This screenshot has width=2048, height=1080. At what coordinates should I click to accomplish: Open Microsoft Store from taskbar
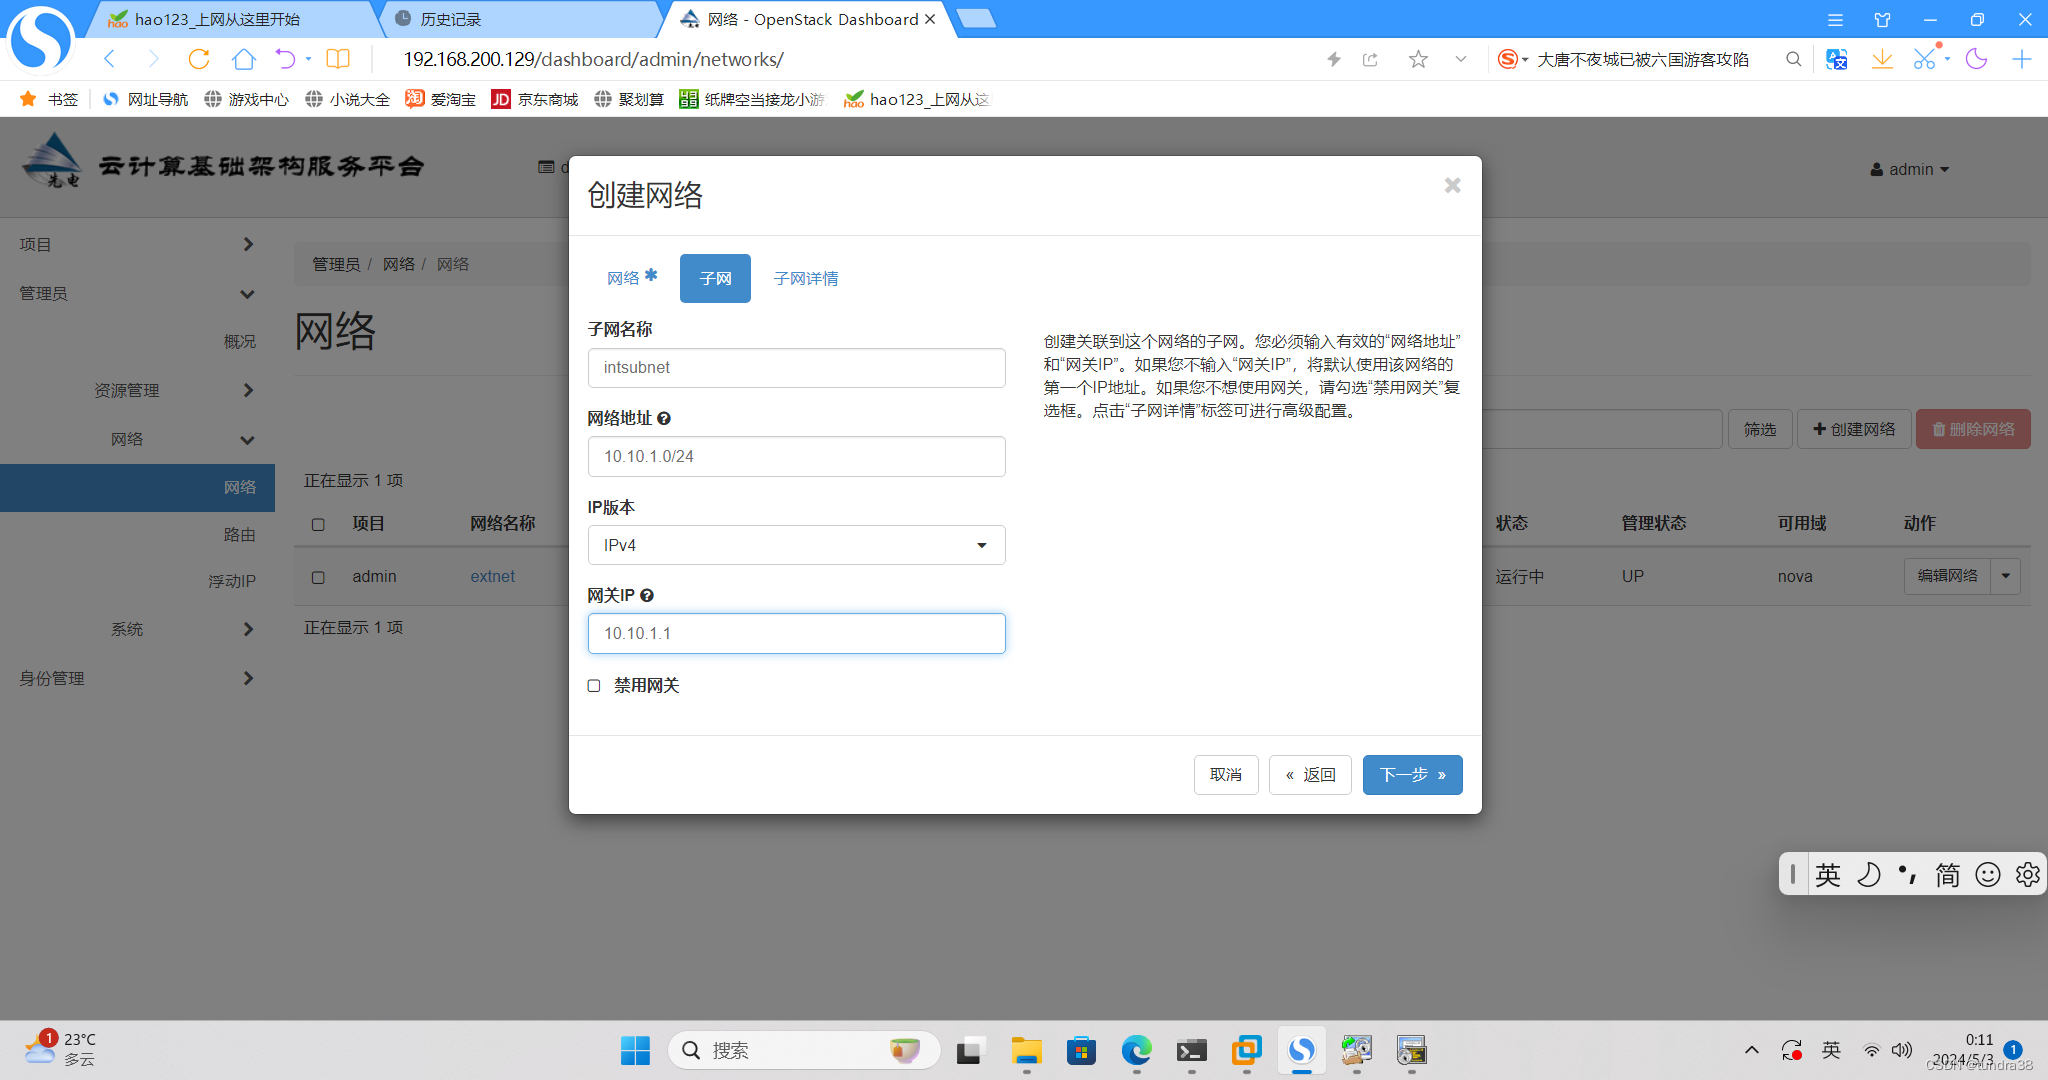click(1081, 1050)
